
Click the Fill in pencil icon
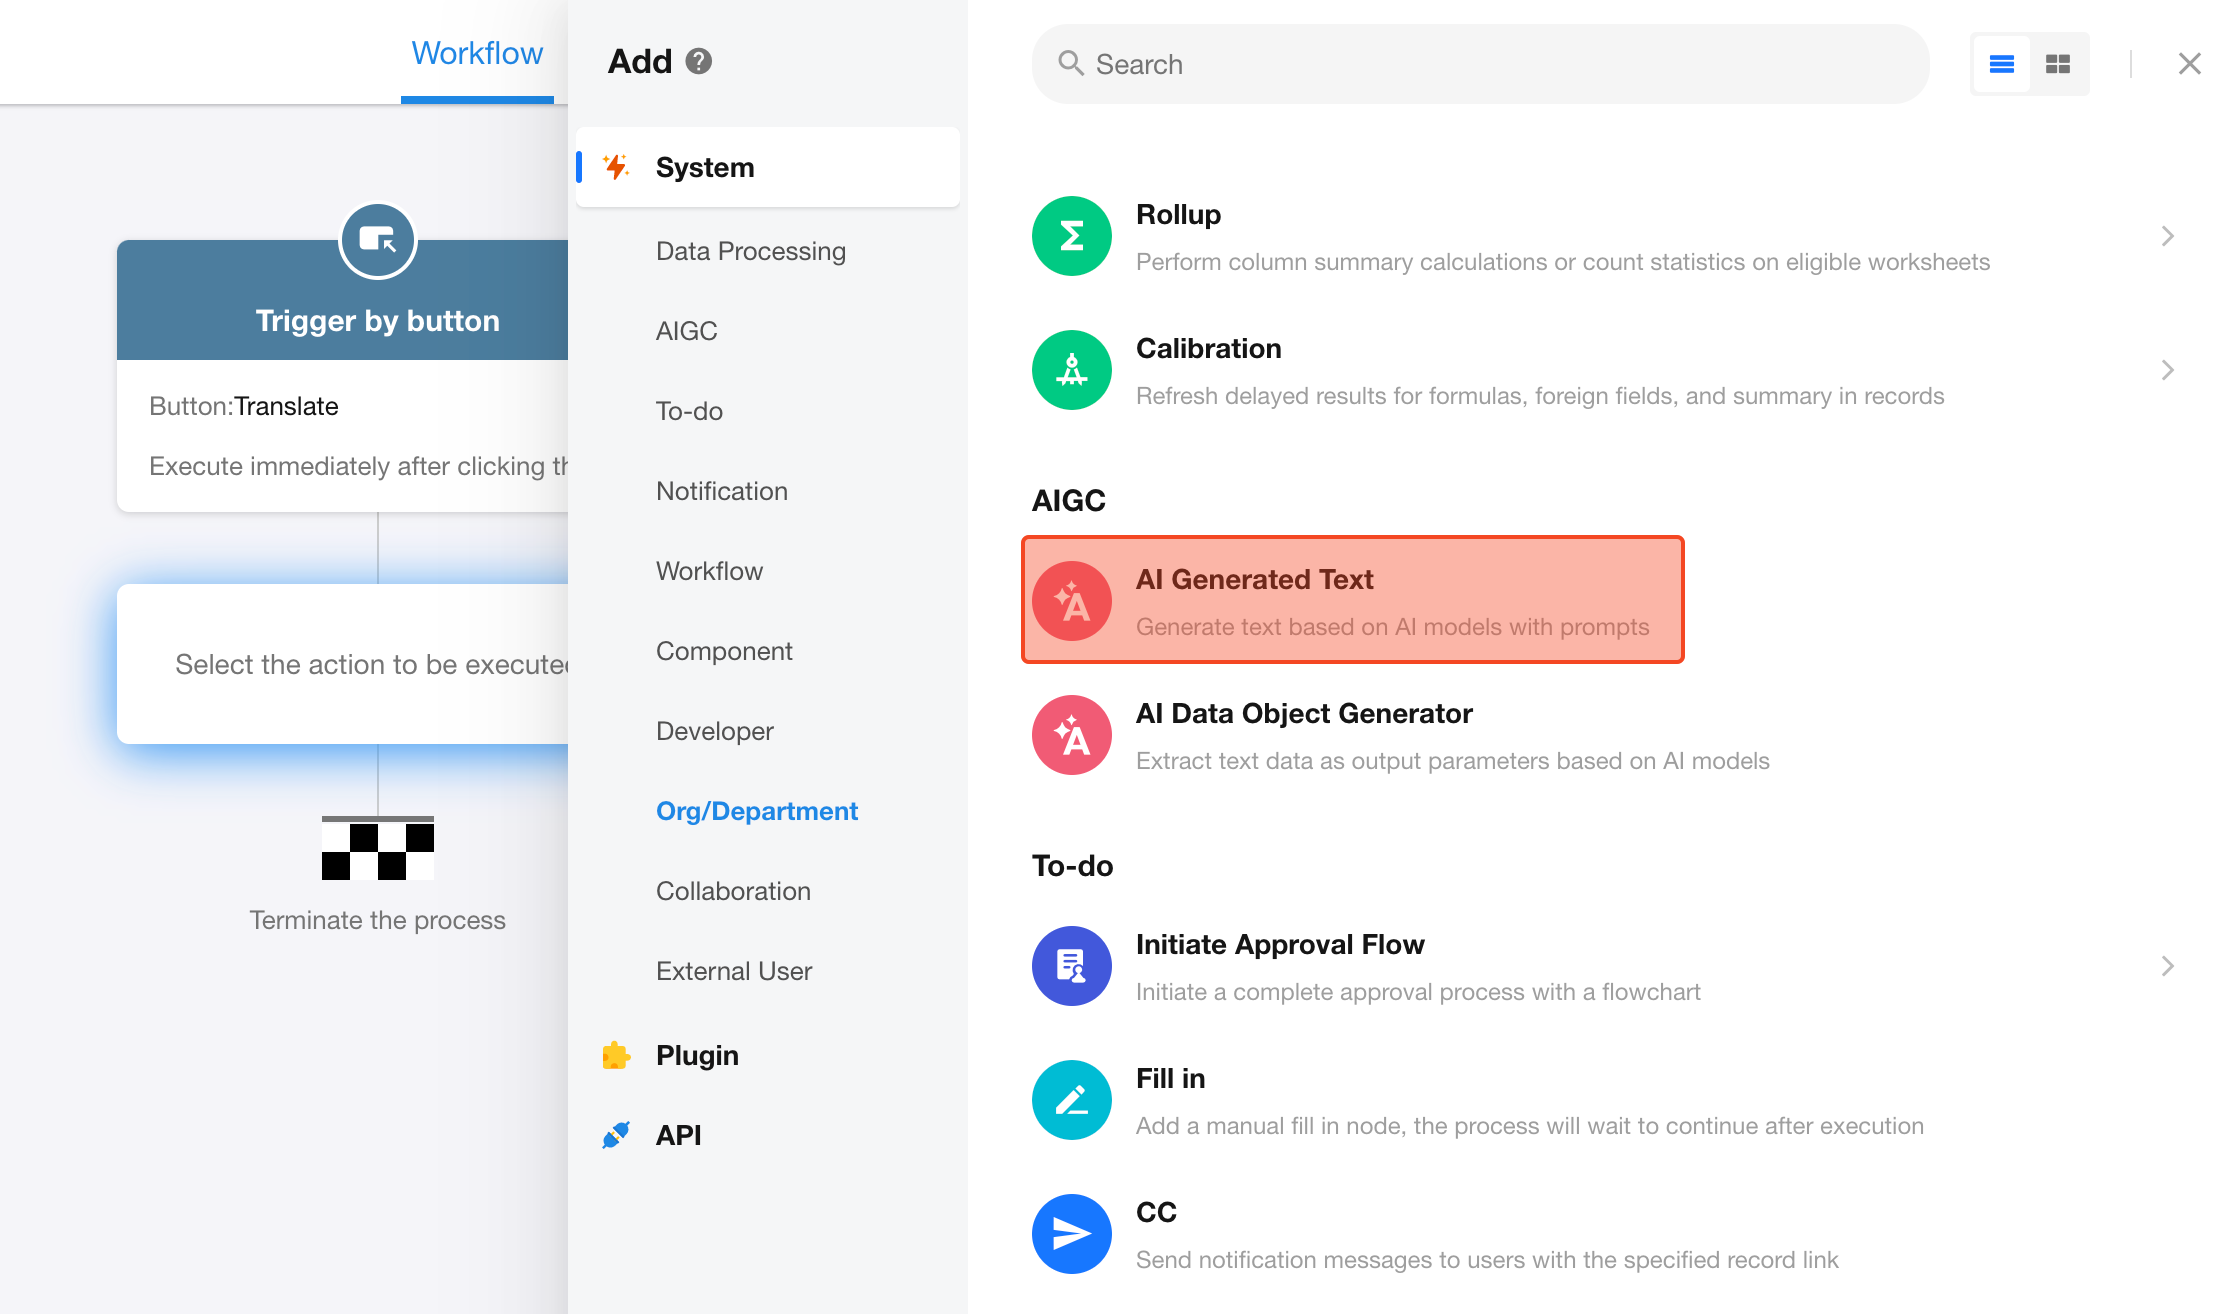tap(1071, 1100)
